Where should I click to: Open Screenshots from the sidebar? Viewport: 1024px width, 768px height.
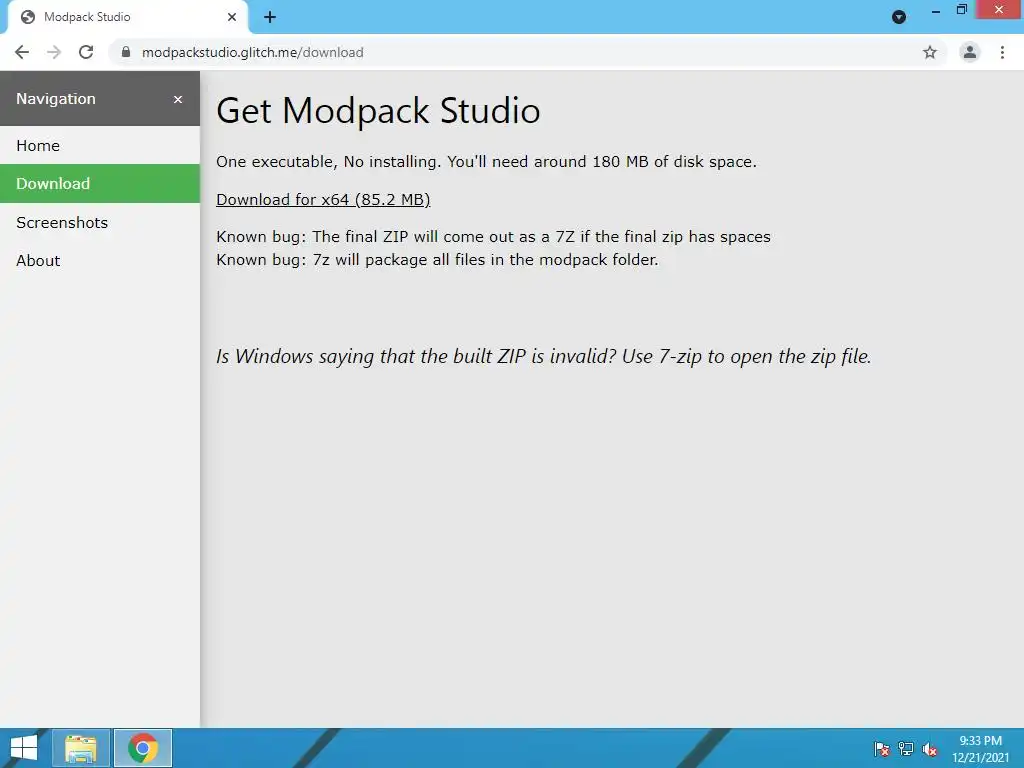point(100,222)
